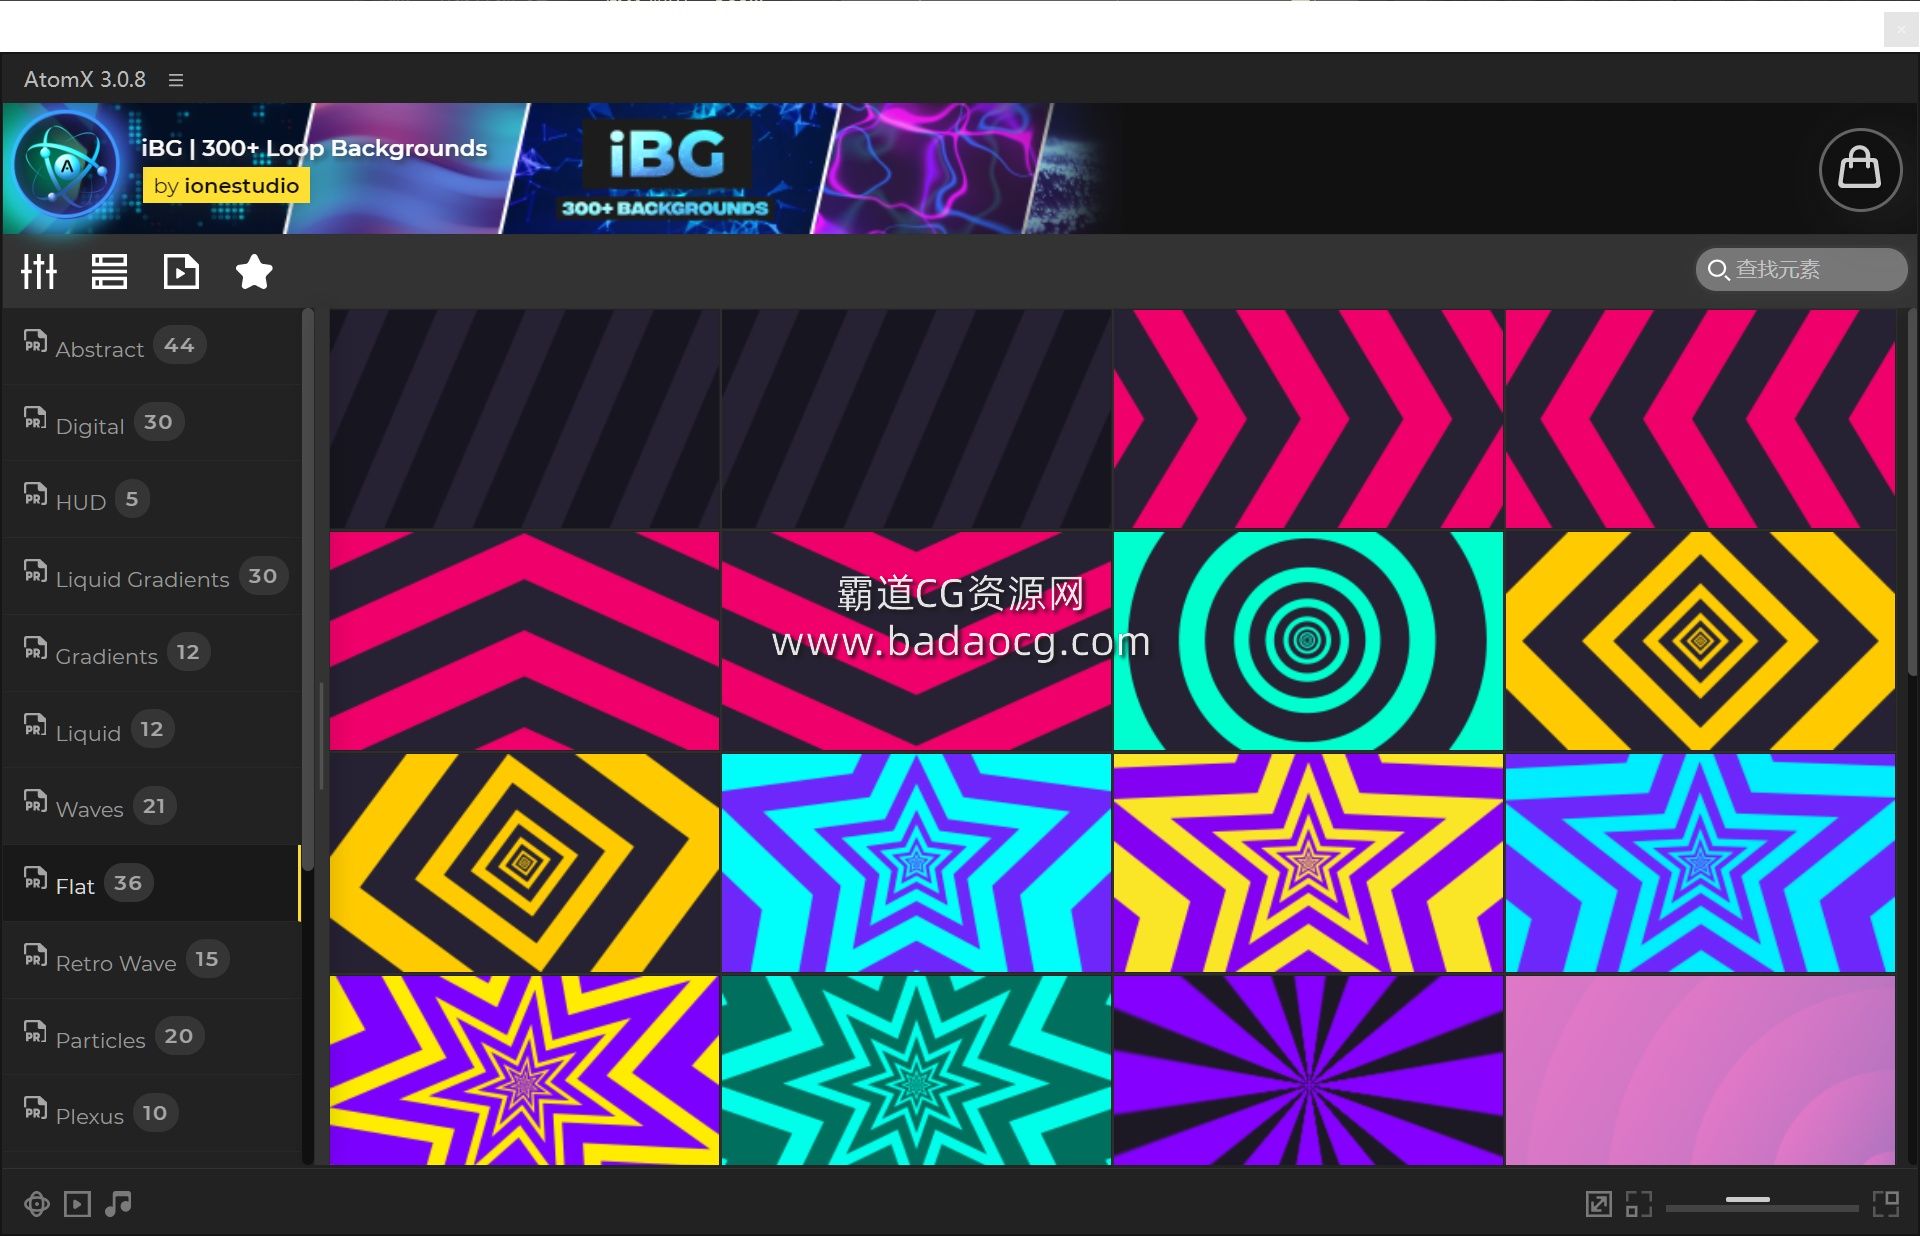Open the shopping bag store icon
Screen dimensions: 1920x1236
1859,169
